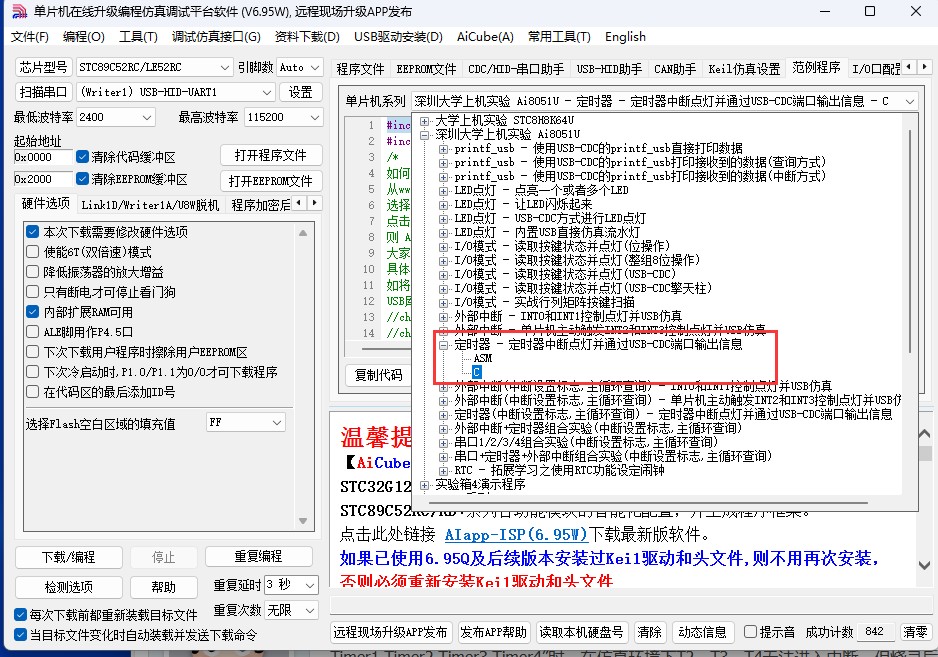The height and width of the screenshot is (657, 938).
Task: Open the USB驱动安装(D) menu
Action: (398, 36)
